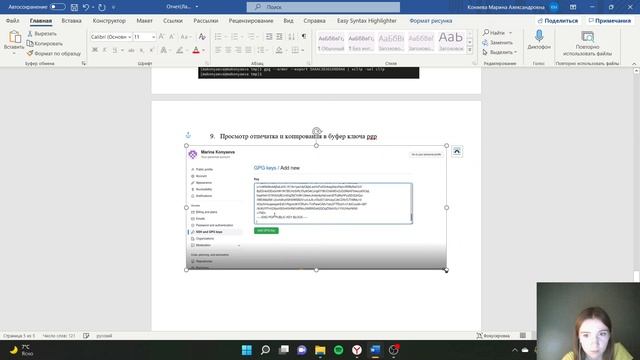Apply the red font color
This screenshot has height=360, width=640.
[x=196, y=50]
